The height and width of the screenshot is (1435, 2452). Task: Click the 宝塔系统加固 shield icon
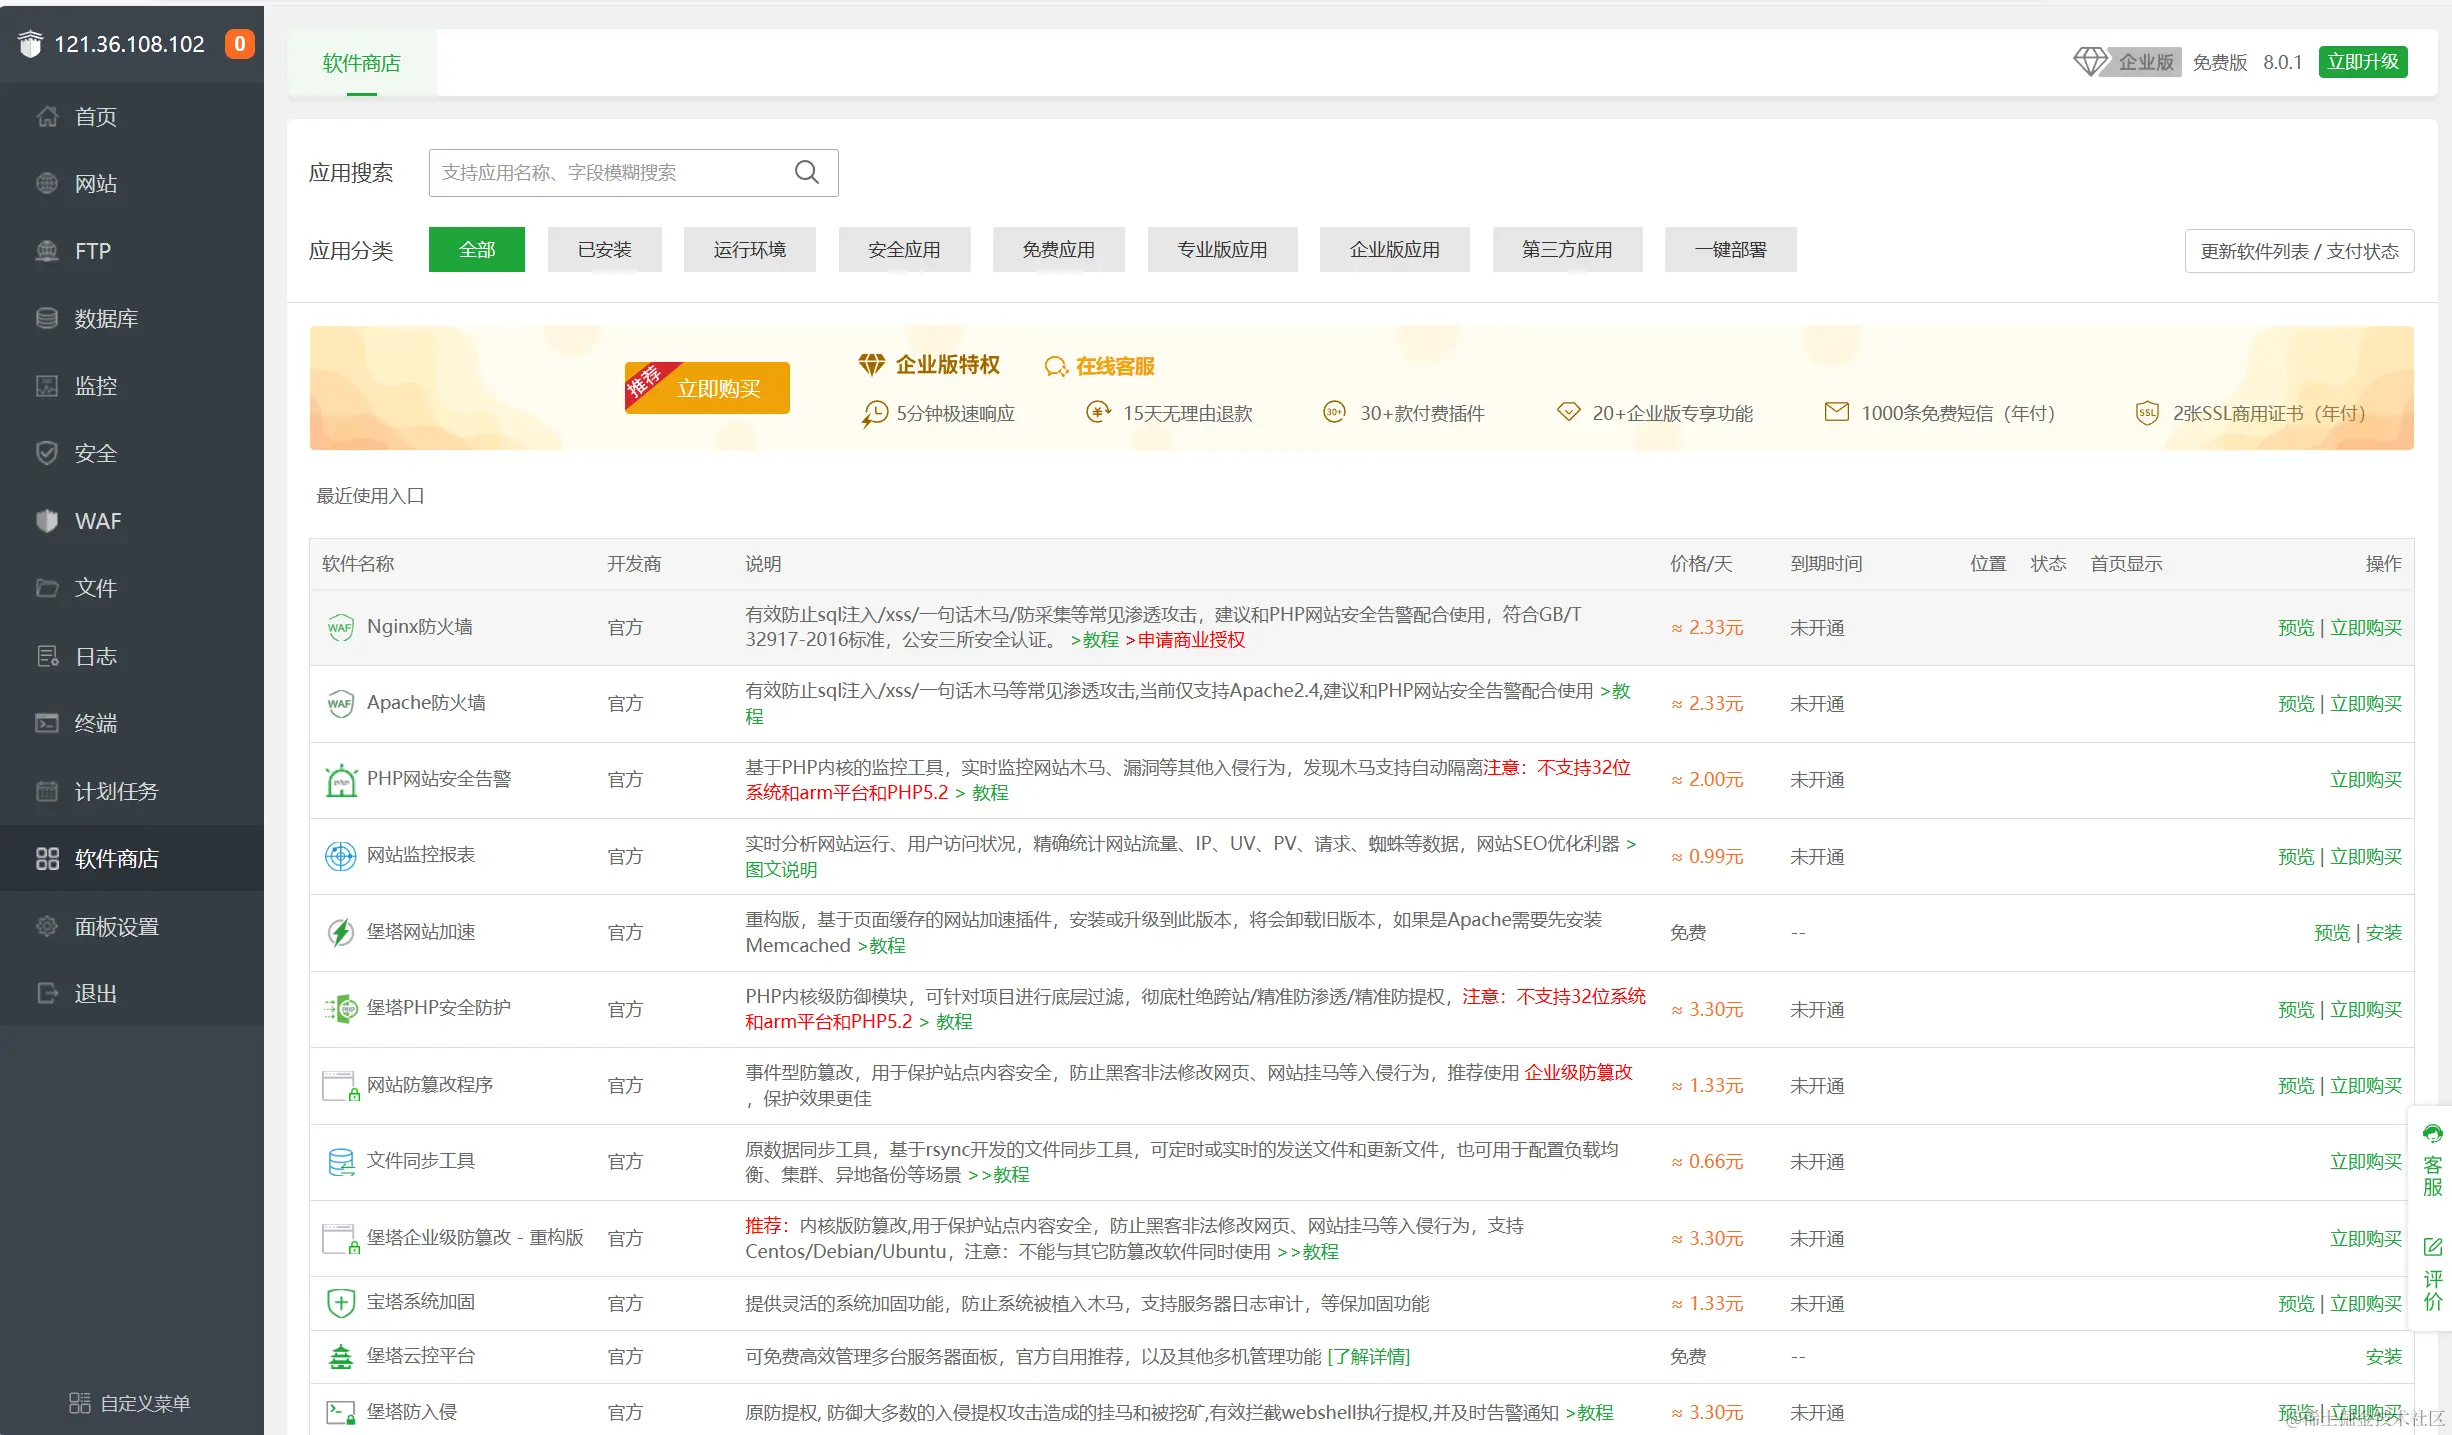(x=340, y=1303)
